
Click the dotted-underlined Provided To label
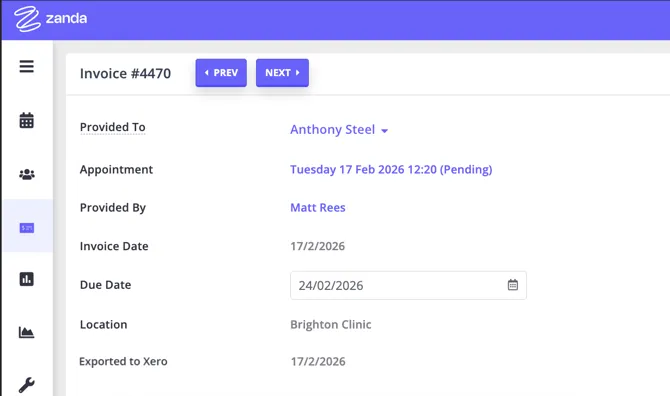click(112, 127)
